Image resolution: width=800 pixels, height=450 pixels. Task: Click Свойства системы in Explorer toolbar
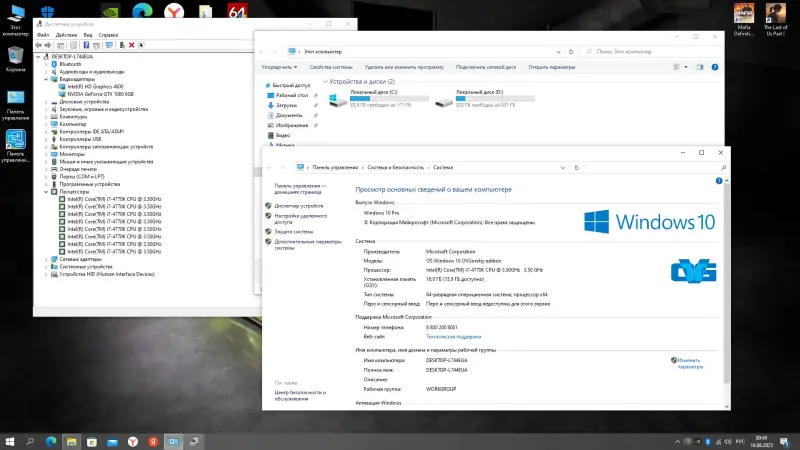coord(331,67)
